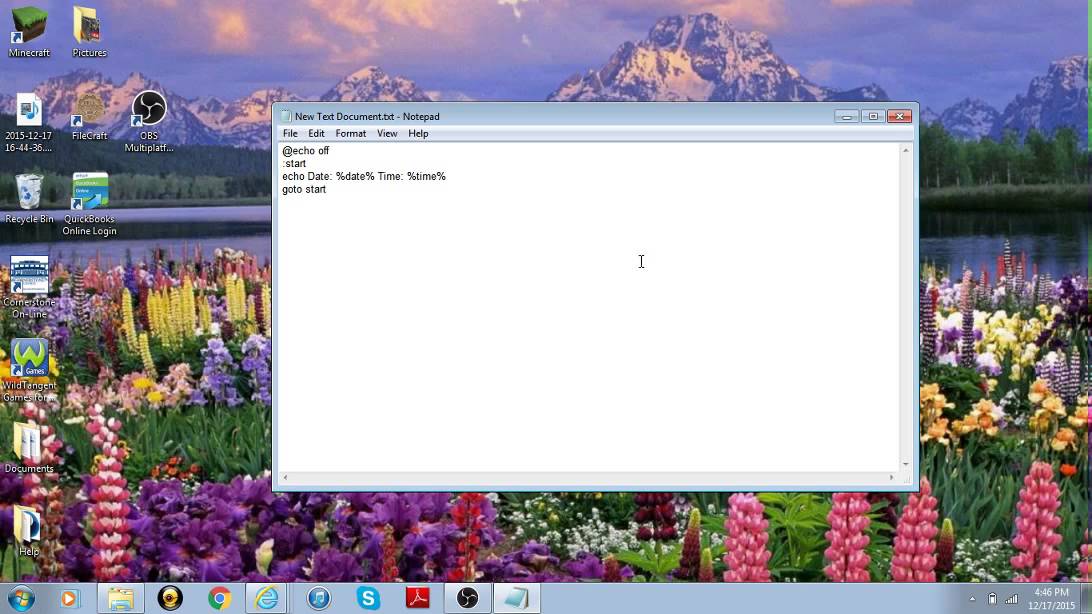Place cursor in the '@echo off' line

pyautogui.click(x=306, y=150)
